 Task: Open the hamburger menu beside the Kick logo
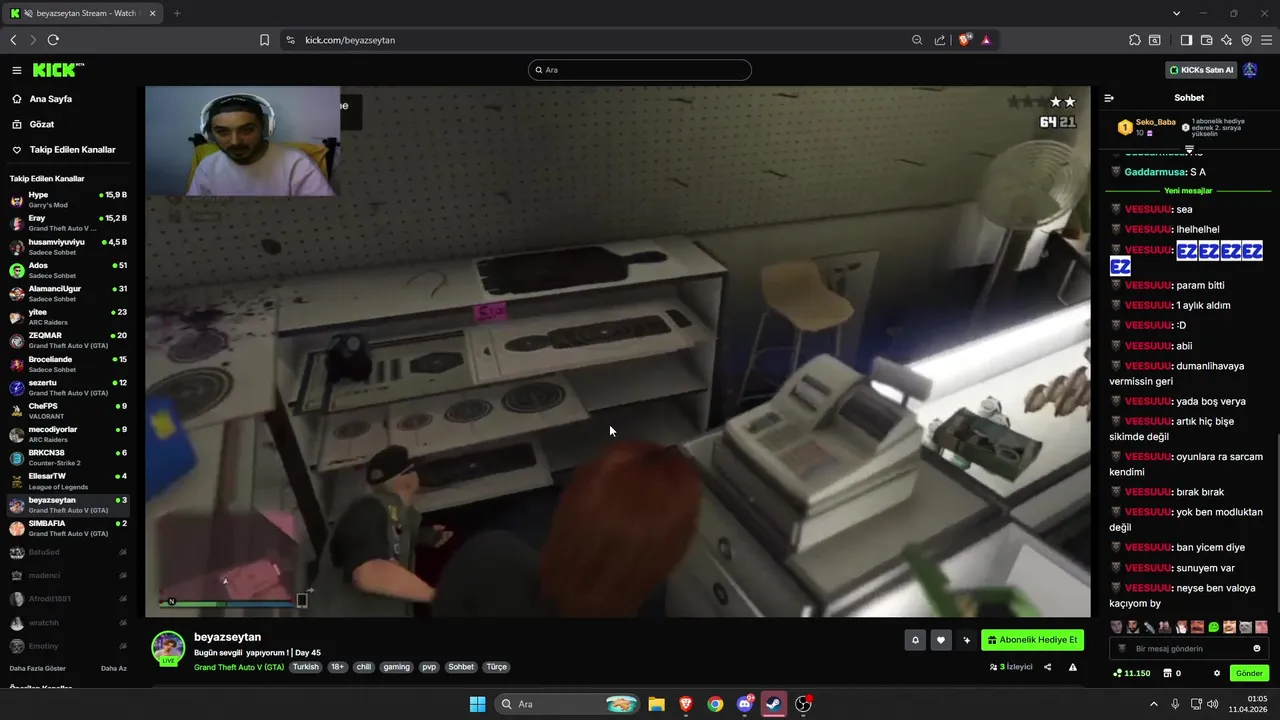pyautogui.click(x=17, y=70)
